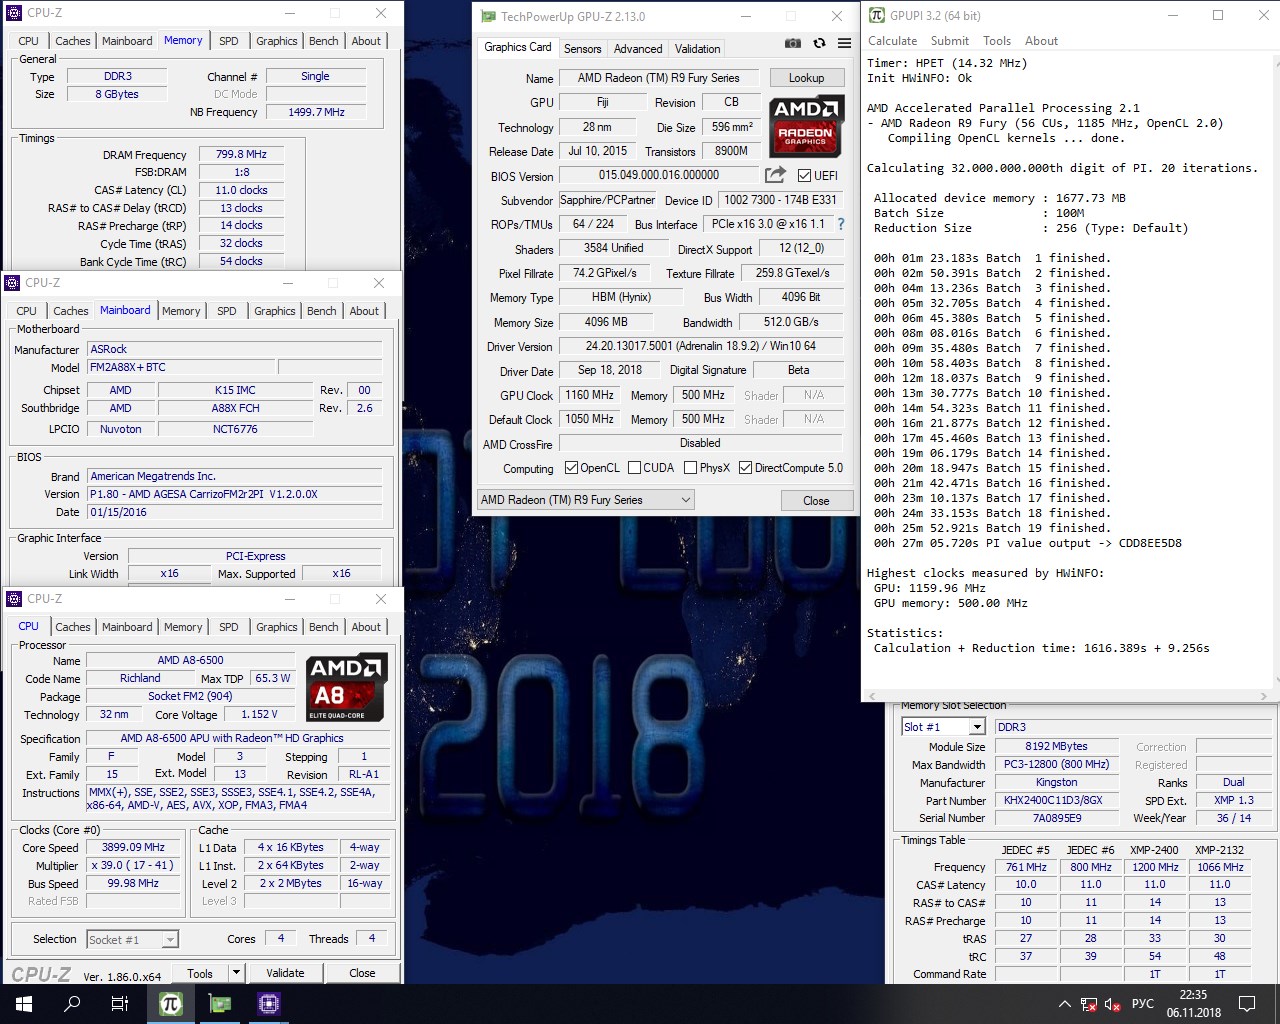This screenshot has height=1024, width=1280.
Task: Click the Core Speed value 3899.09 MHz
Action: (x=133, y=847)
